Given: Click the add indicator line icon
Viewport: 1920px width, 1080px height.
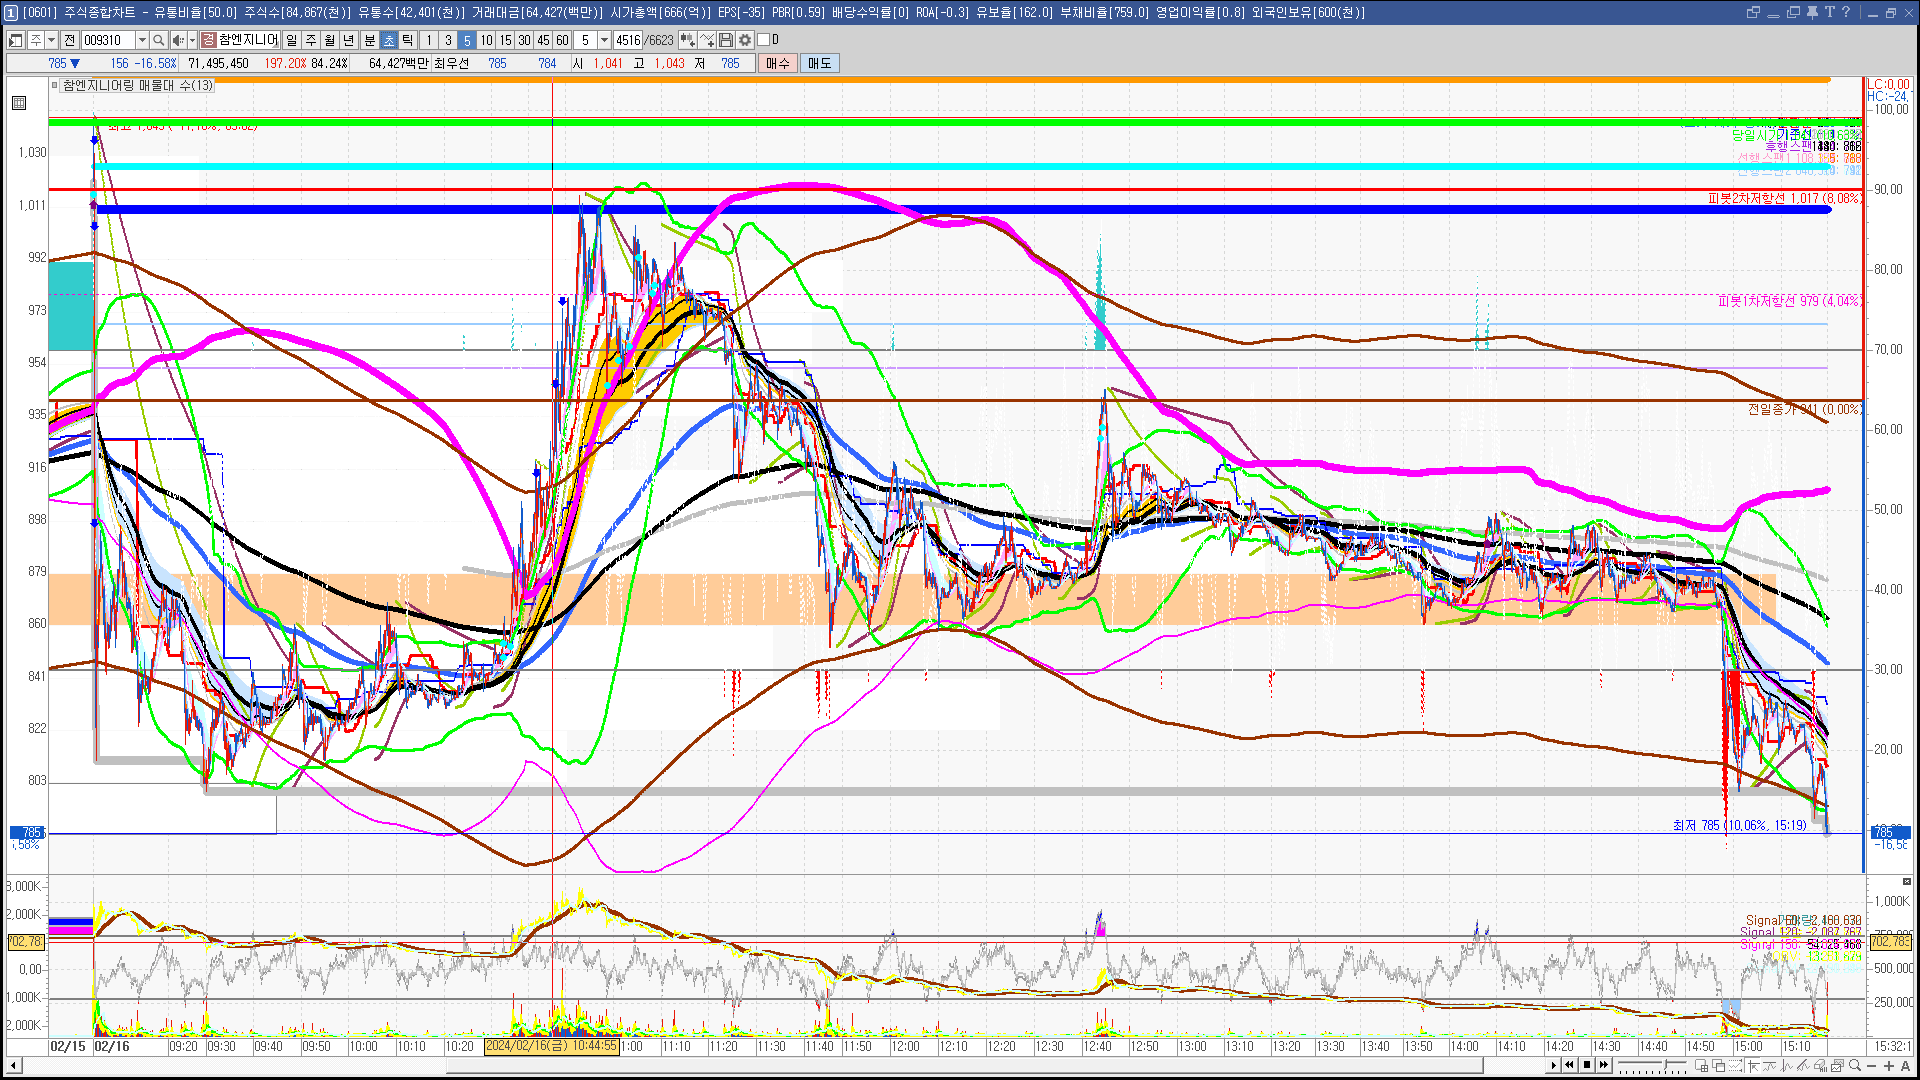Looking at the screenshot, I should pyautogui.click(x=708, y=40).
